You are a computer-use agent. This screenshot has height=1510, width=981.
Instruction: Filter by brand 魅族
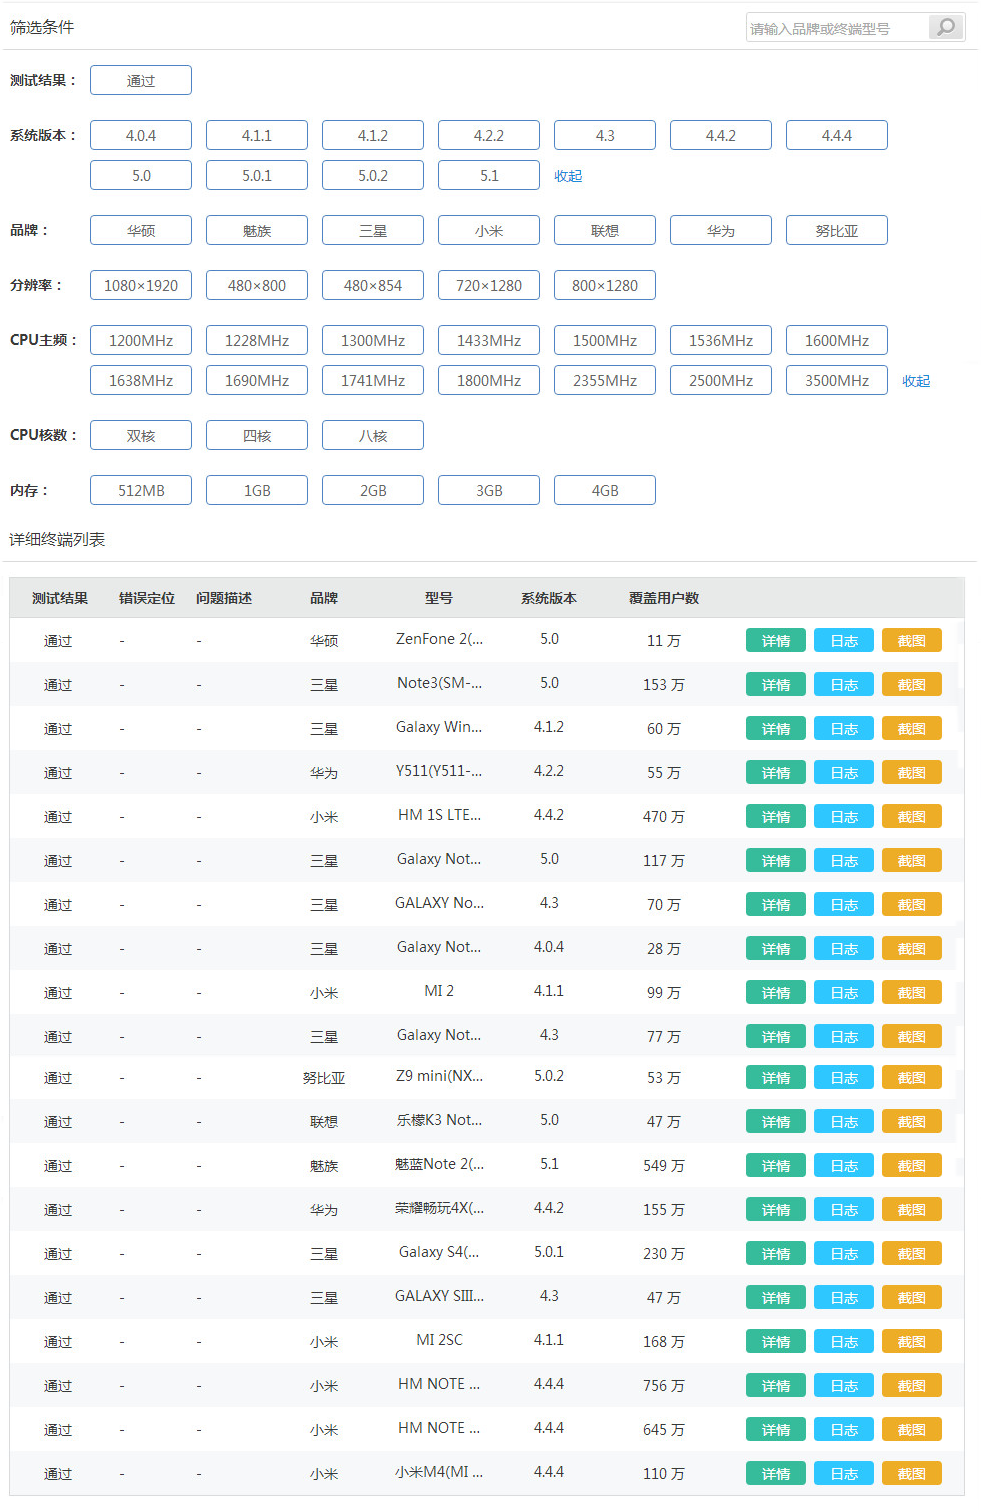point(257,230)
